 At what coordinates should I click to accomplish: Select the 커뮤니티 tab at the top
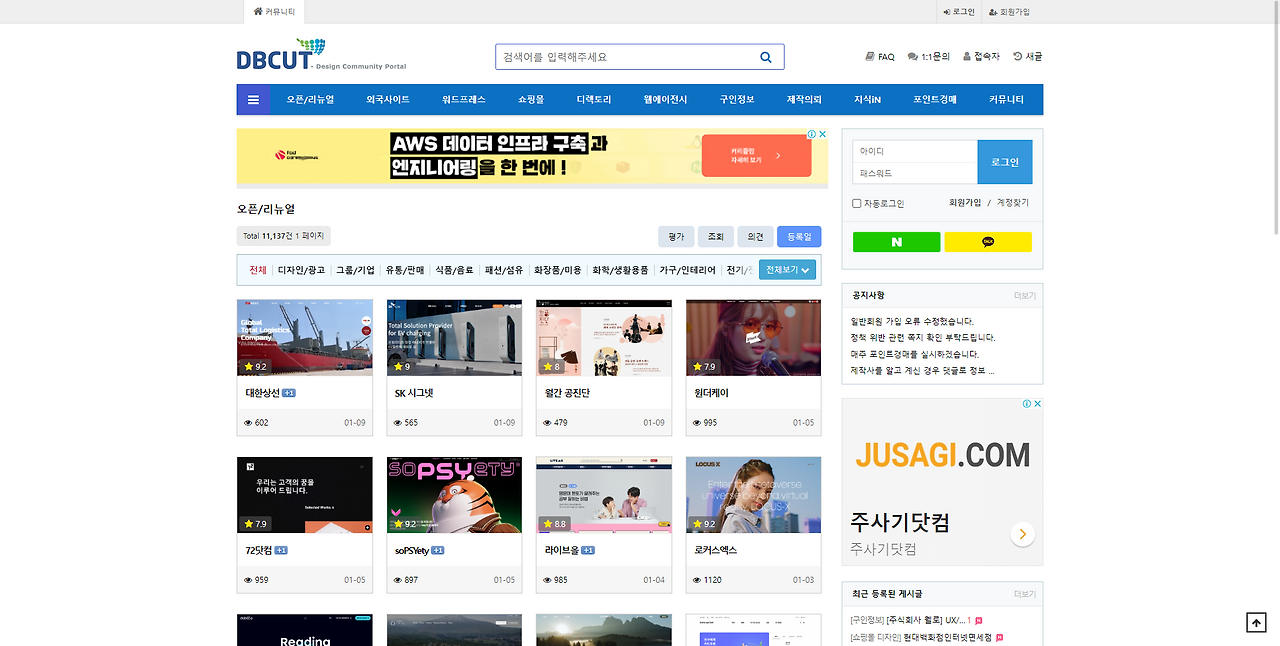coord(274,12)
